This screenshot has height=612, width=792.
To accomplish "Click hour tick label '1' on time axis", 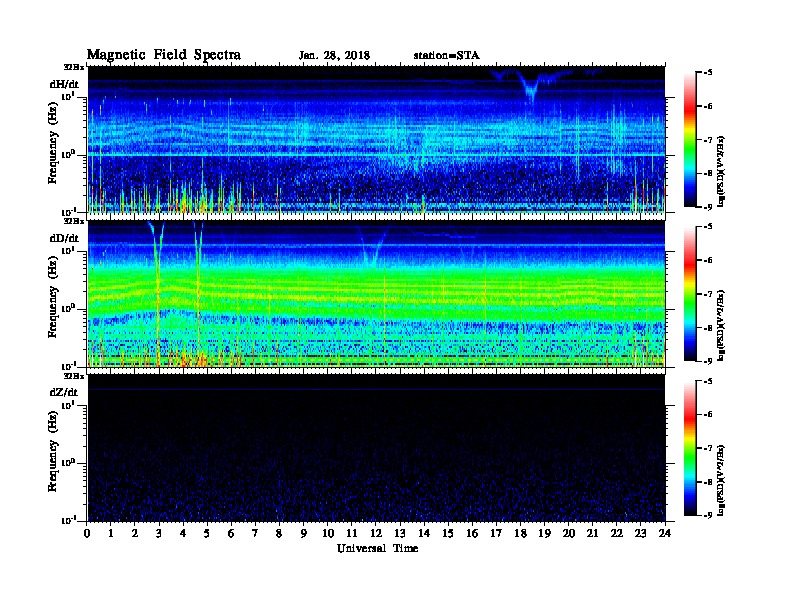I will tap(111, 533).
